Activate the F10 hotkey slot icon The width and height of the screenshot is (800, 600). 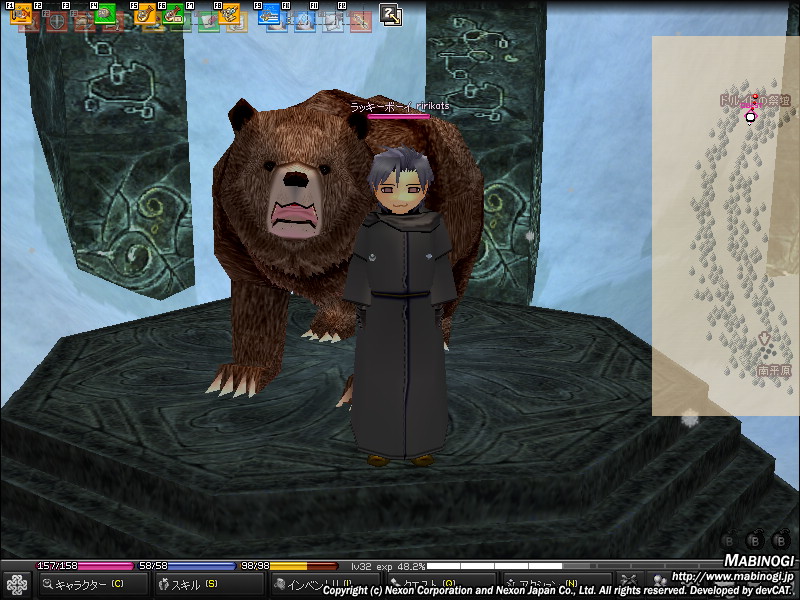click(305, 21)
